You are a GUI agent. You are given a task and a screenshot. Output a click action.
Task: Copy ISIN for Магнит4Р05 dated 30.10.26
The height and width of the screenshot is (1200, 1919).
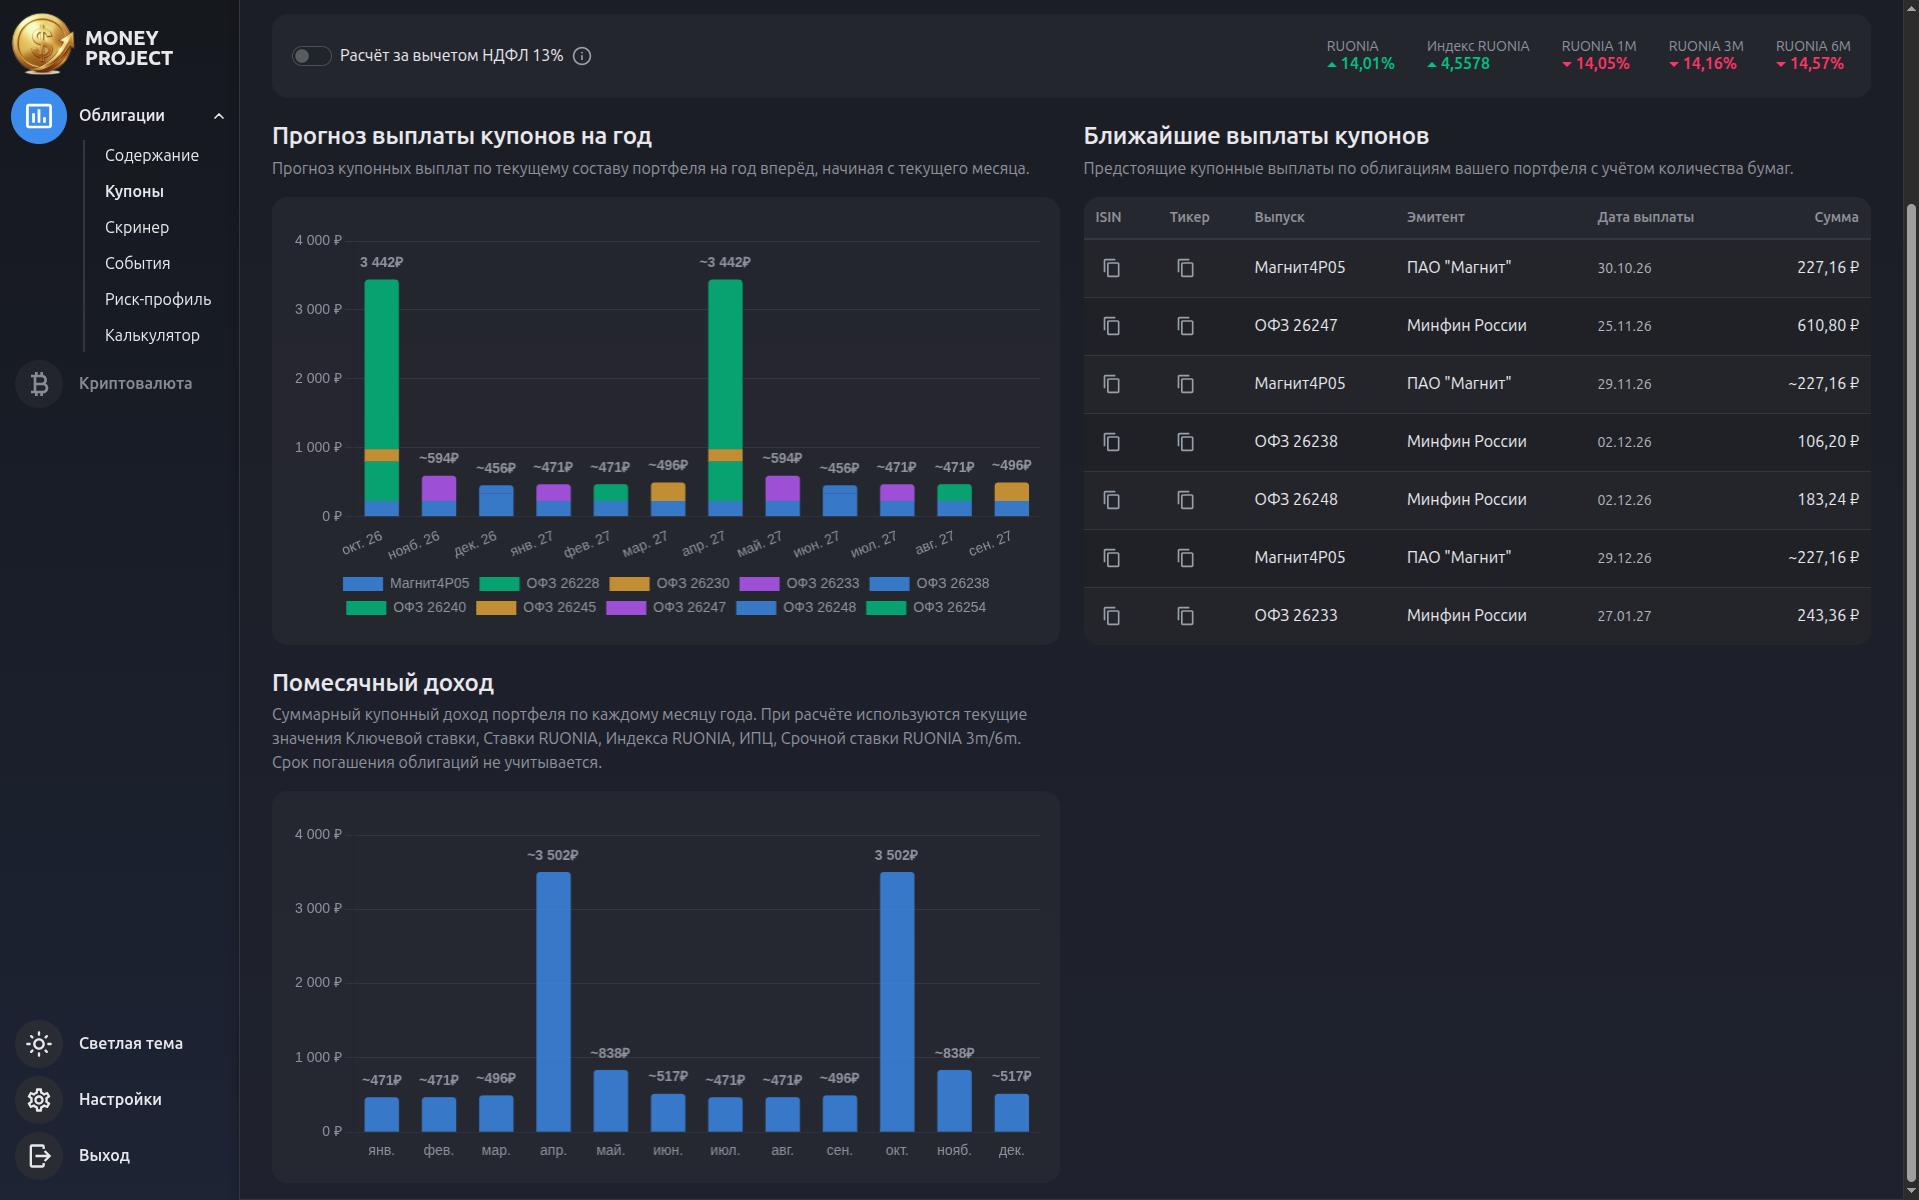tap(1111, 268)
